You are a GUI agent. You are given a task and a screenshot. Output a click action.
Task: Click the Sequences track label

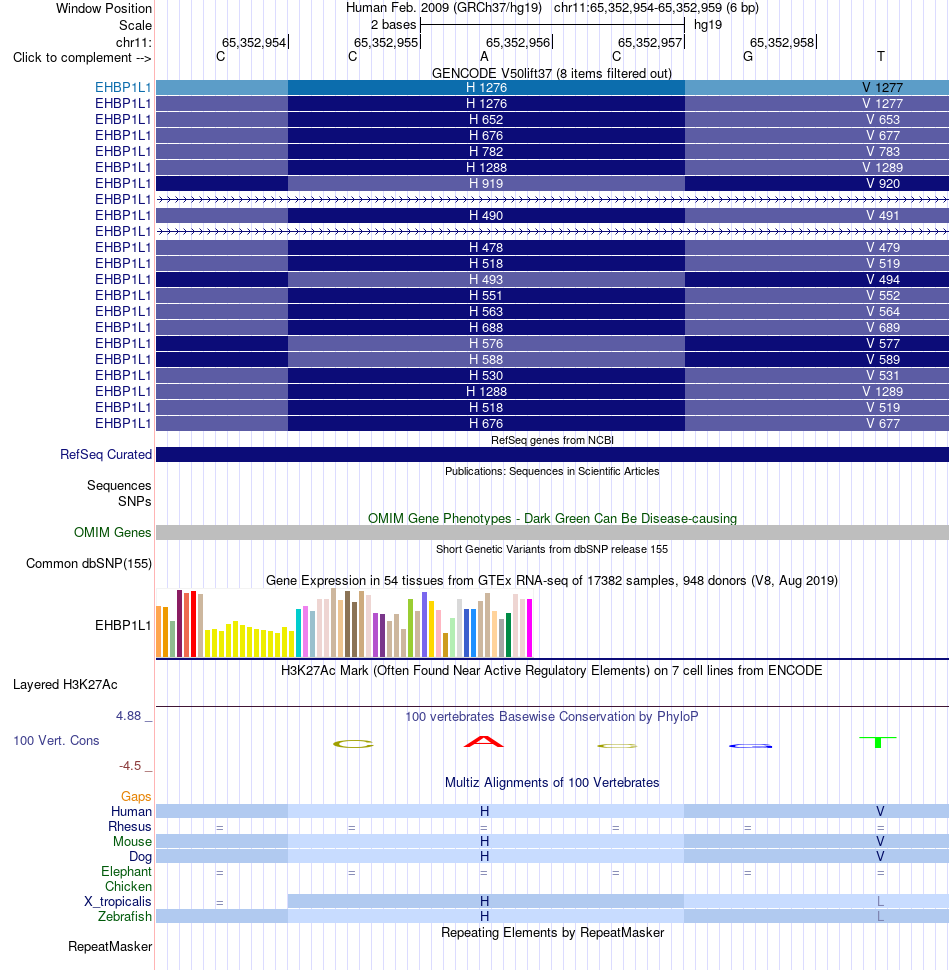coord(119,486)
